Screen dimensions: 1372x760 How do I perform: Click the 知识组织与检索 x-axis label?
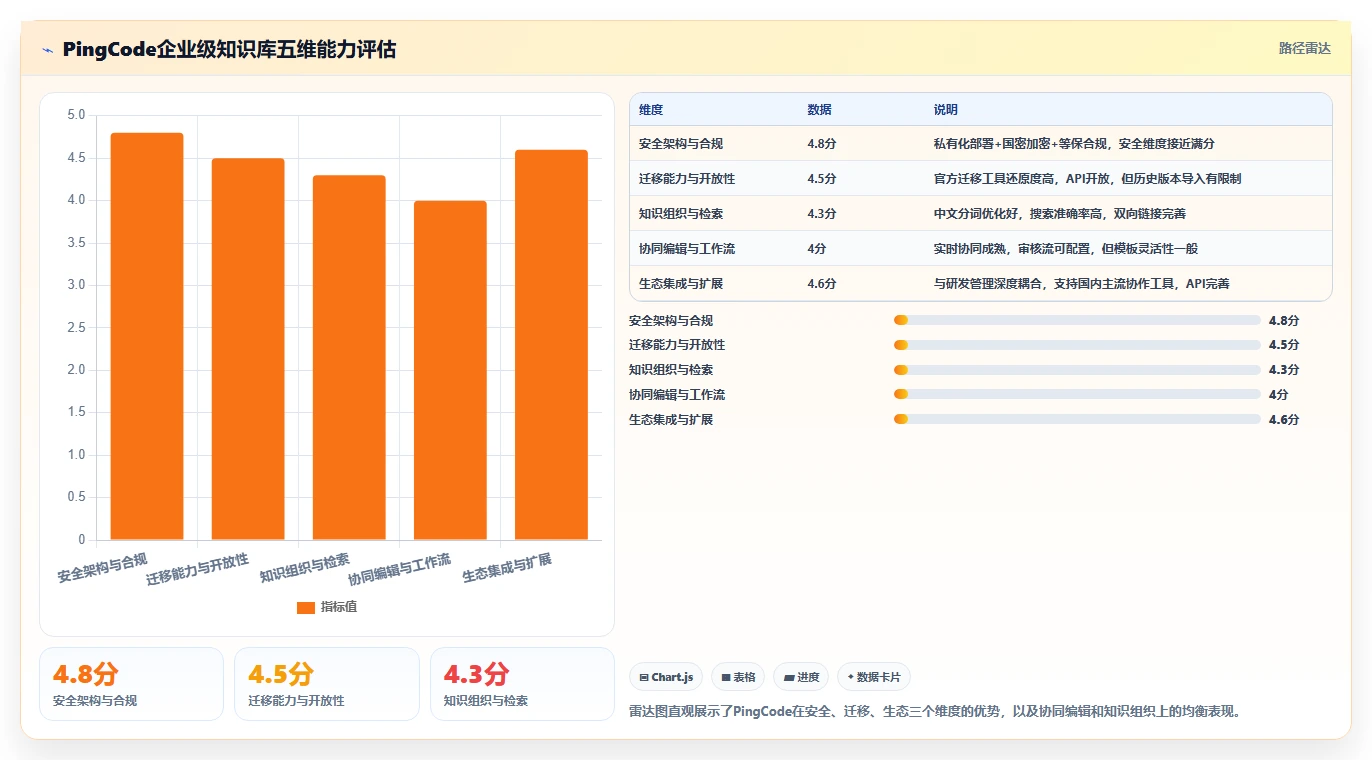305,568
